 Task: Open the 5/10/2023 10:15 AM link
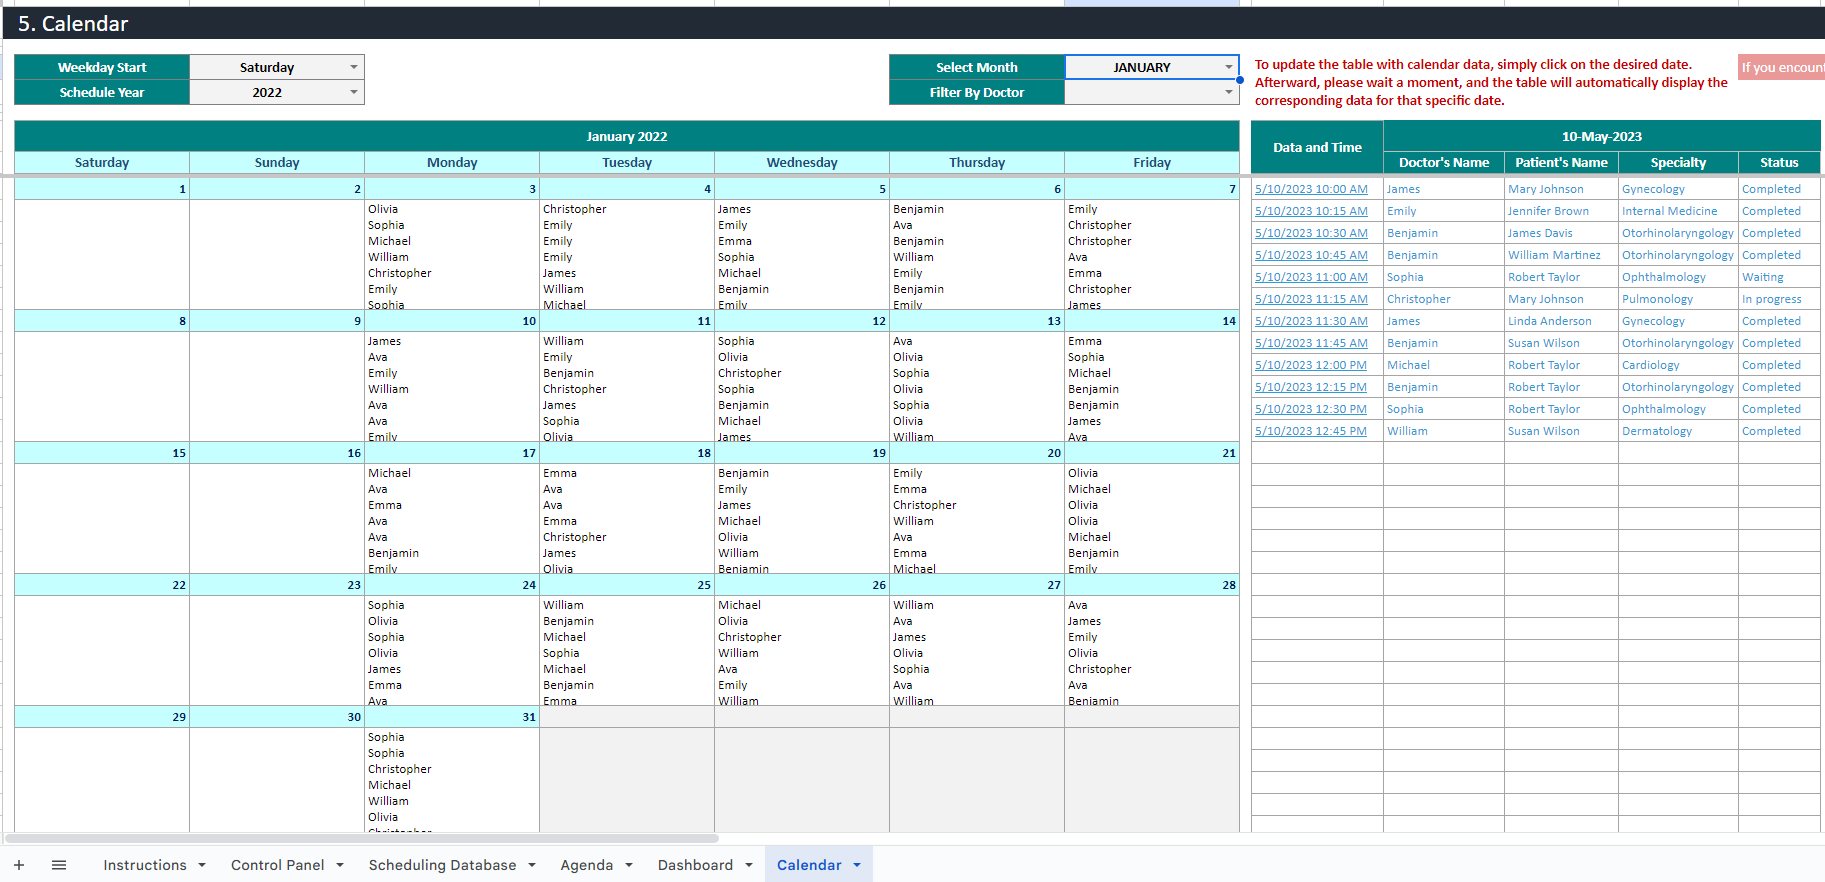click(x=1311, y=211)
